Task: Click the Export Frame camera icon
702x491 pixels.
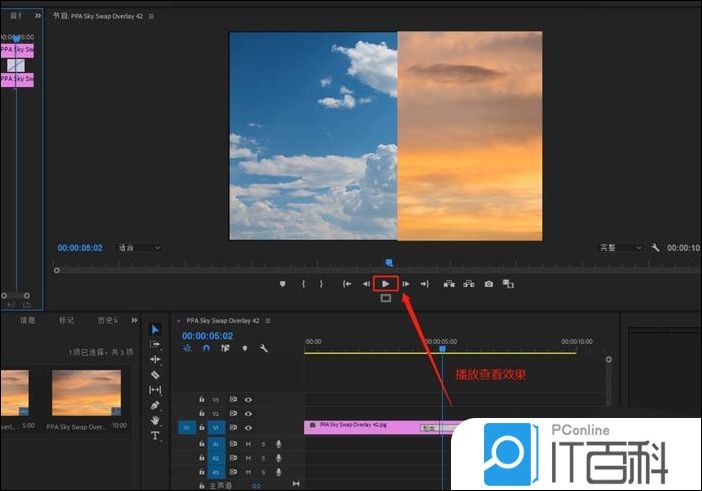Action: (488, 284)
